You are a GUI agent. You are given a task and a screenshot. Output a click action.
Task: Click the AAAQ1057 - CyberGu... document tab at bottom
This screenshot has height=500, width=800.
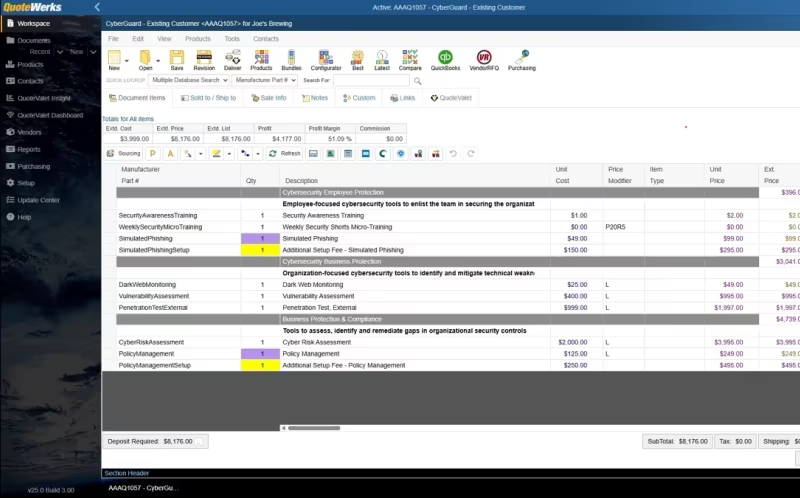tap(143, 488)
